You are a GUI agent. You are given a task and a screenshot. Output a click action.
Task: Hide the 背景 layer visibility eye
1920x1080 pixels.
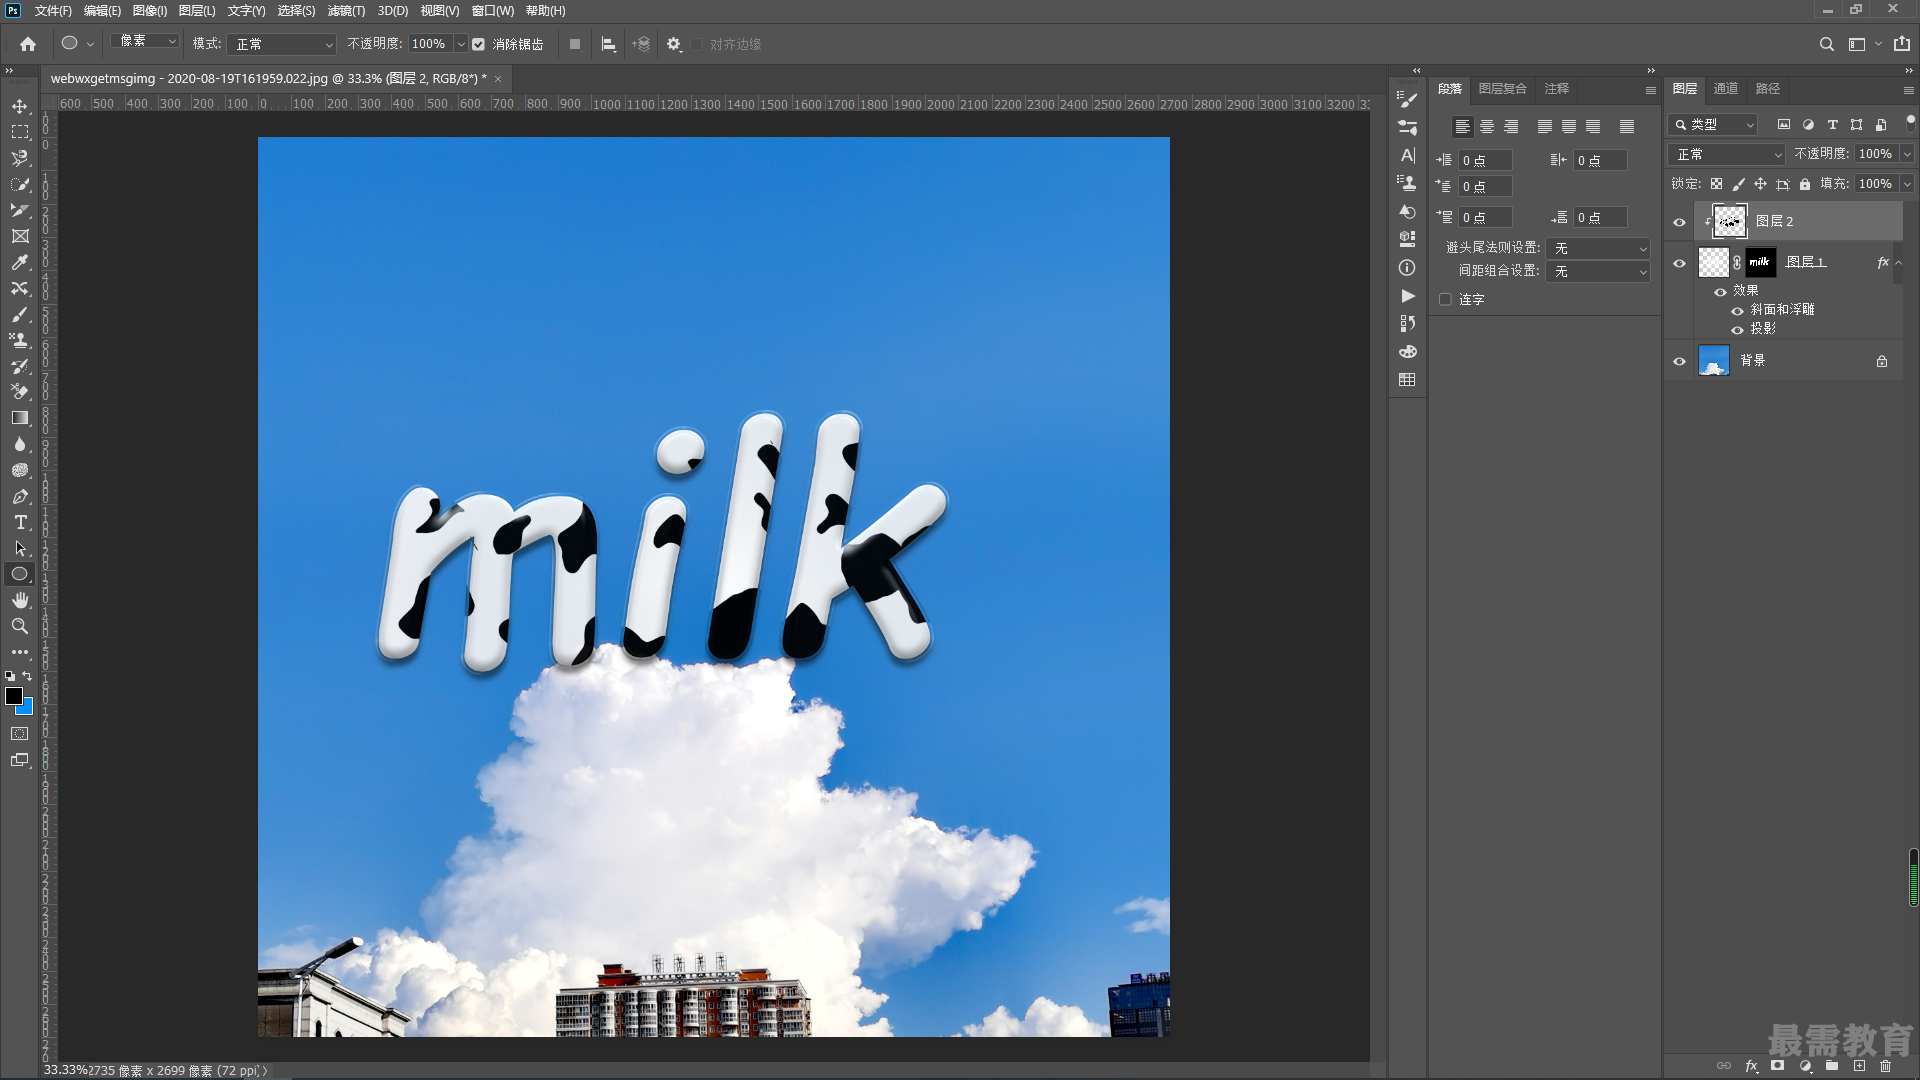point(1679,361)
